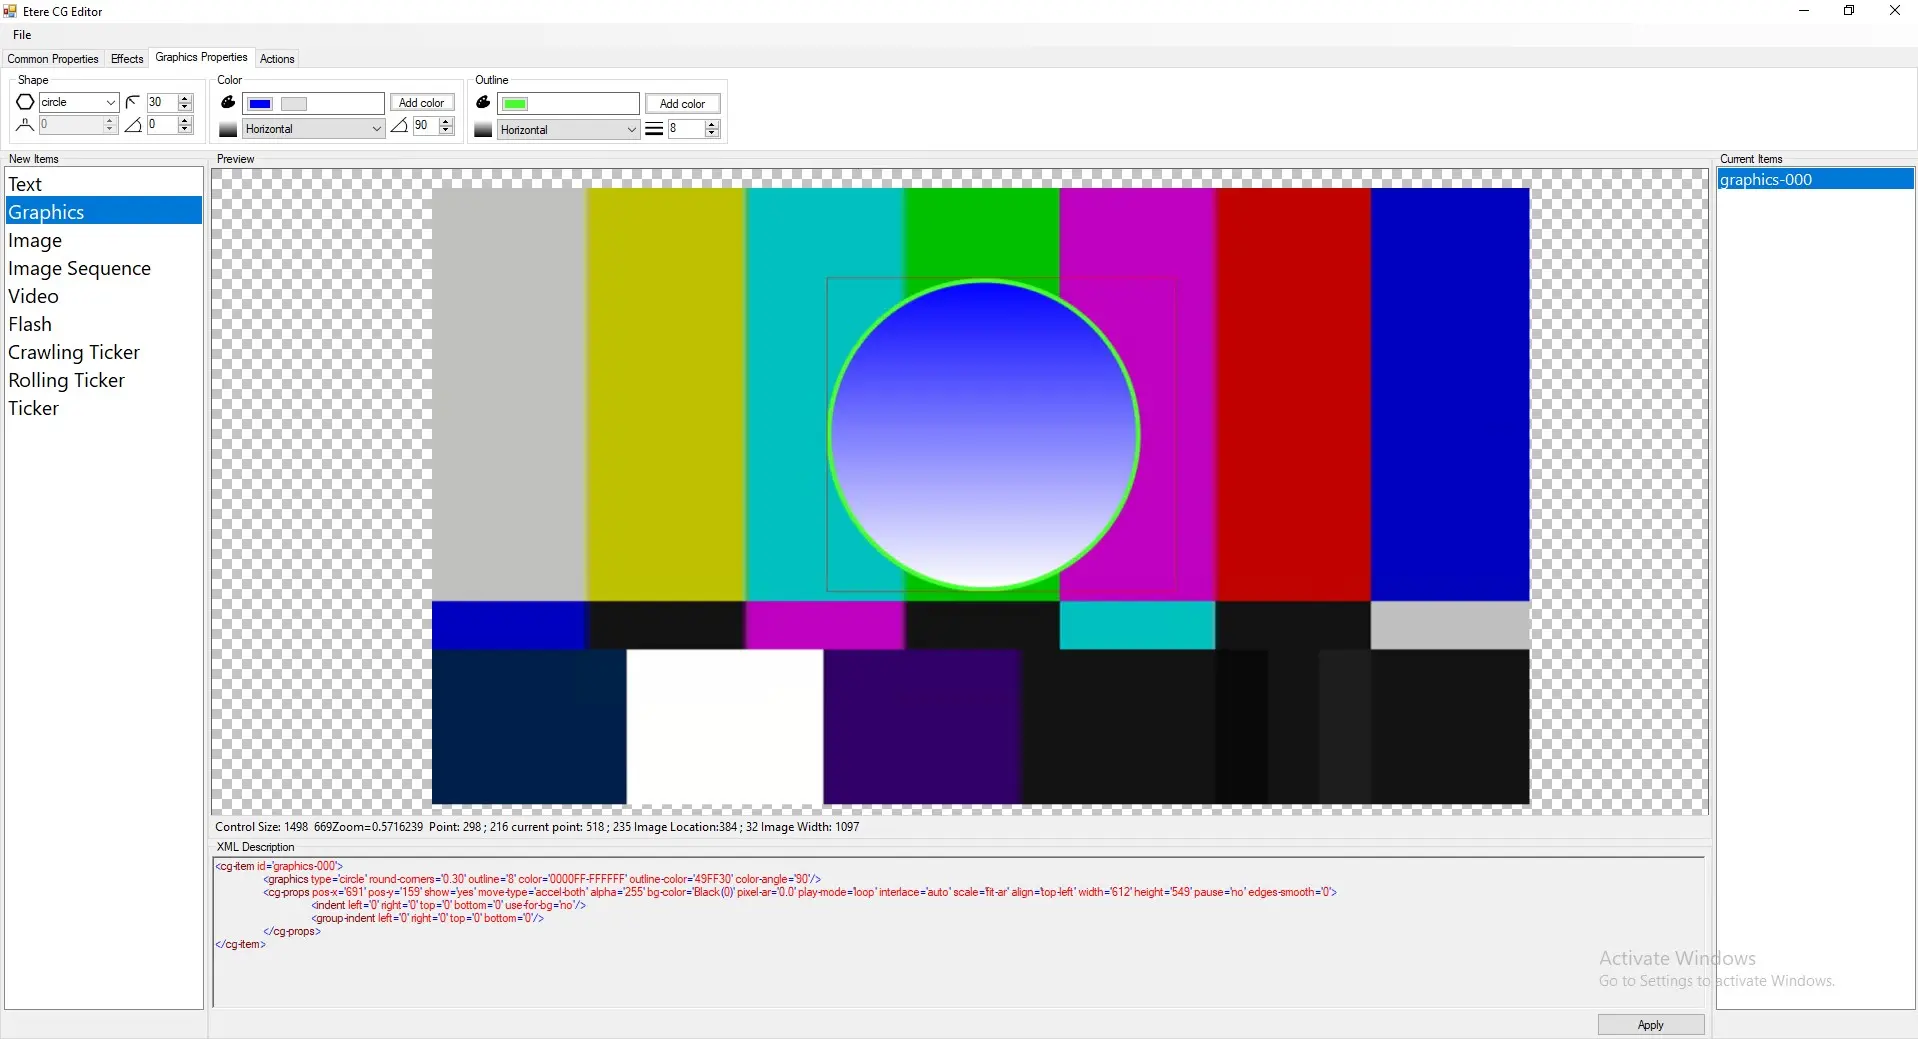Image resolution: width=1918 pixels, height=1039 pixels.
Task: Select the green outline color swatch
Action: [x=515, y=104]
